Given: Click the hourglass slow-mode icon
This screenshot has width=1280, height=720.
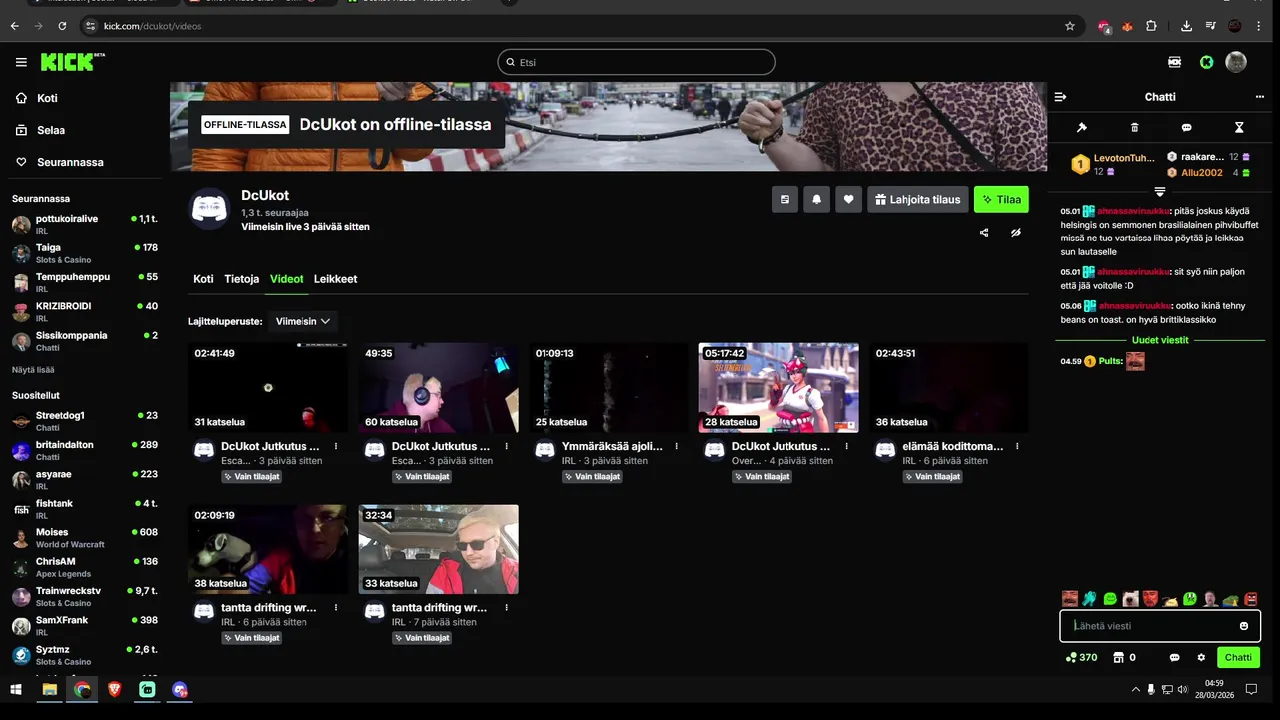Looking at the screenshot, I should (x=1239, y=128).
